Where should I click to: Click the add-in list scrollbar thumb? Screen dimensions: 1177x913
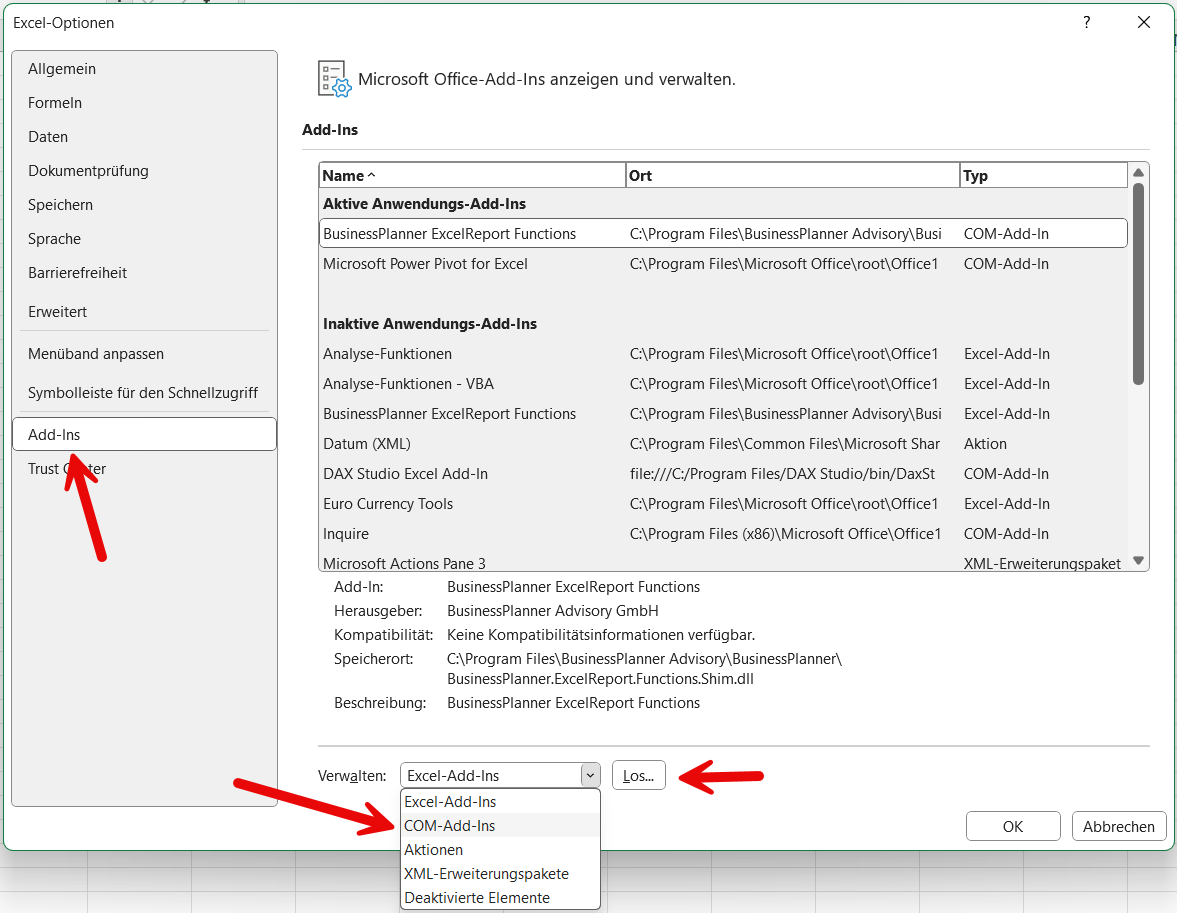[1138, 284]
